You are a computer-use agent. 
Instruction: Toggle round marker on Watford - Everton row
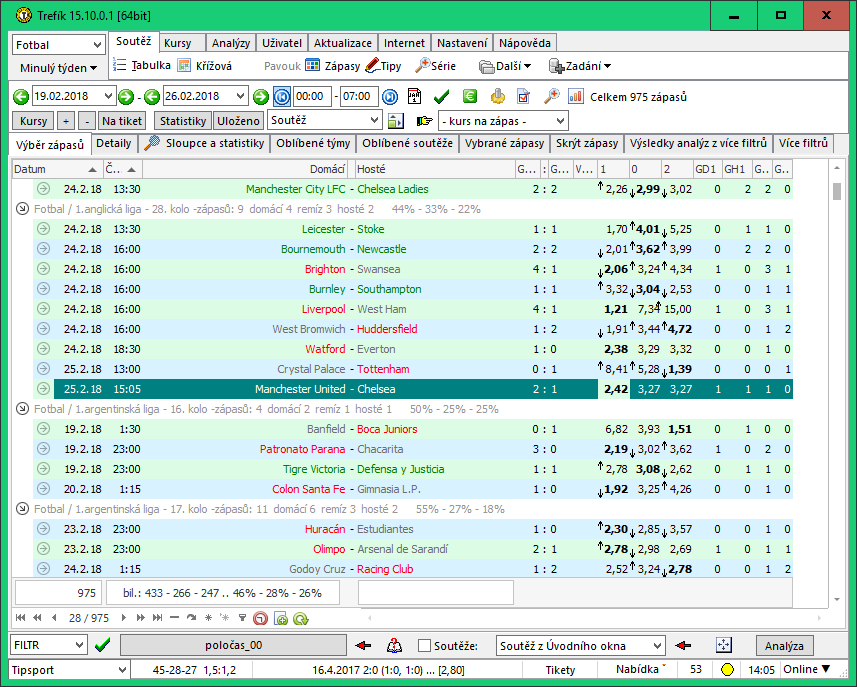coord(43,348)
